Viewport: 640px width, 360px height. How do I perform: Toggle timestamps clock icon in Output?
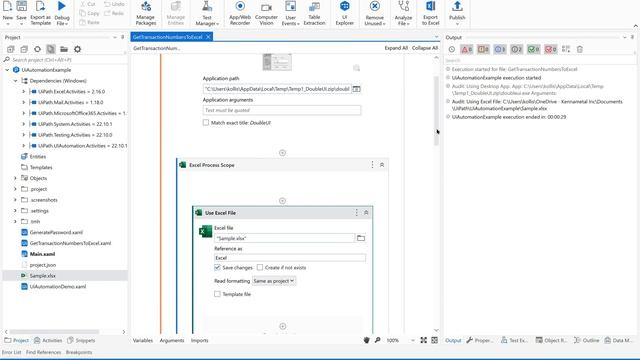[x=451, y=49]
